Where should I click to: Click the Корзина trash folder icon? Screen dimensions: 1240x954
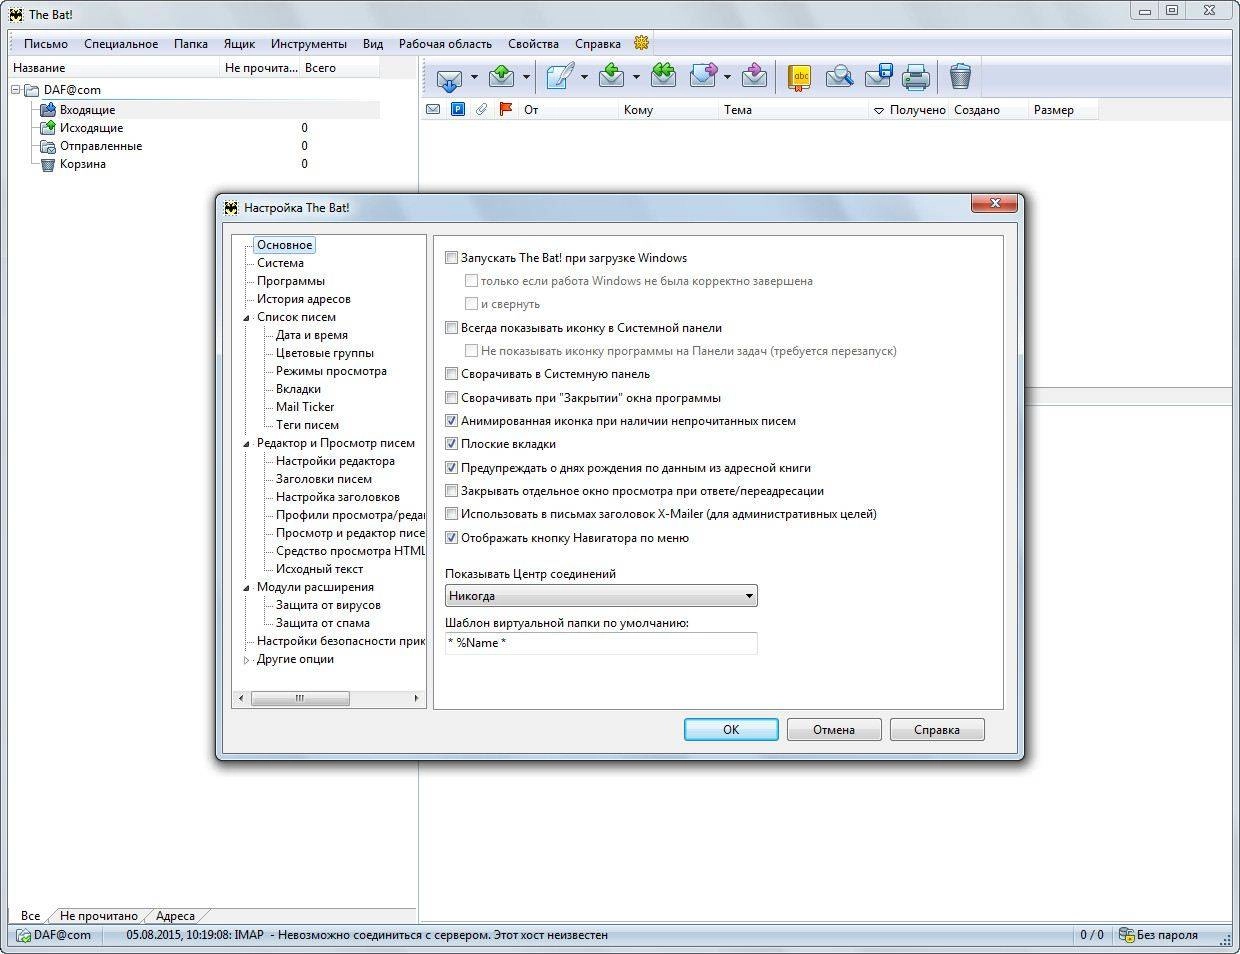point(47,163)
